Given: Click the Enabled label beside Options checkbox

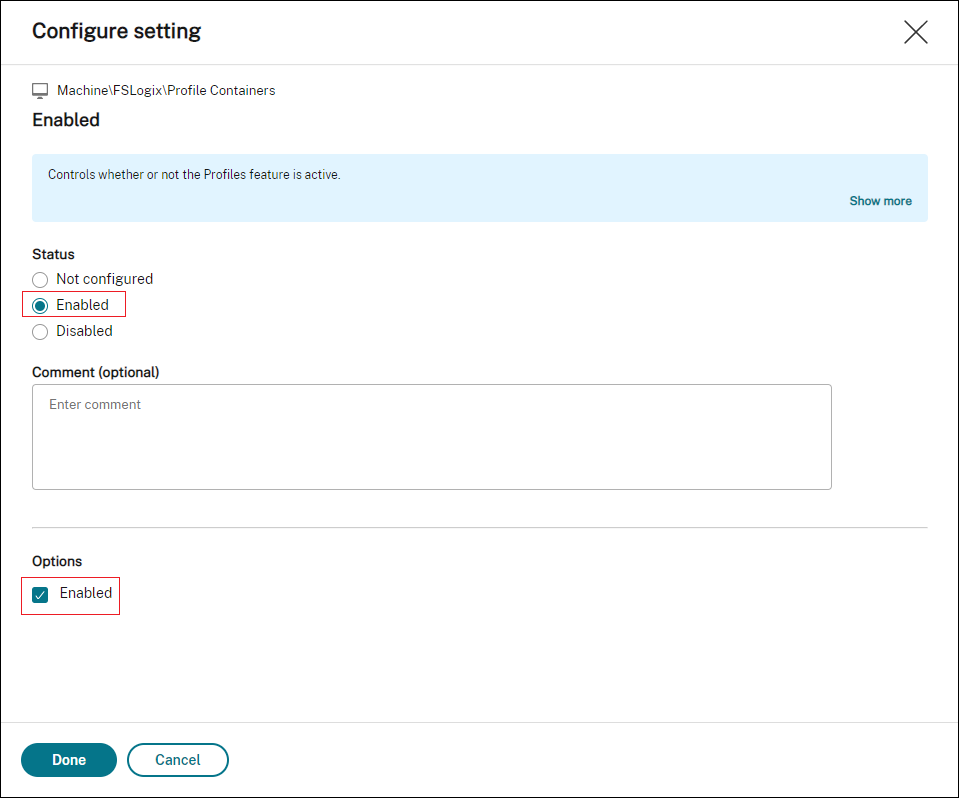Looking at the screenshot, I should pos(86,593).
